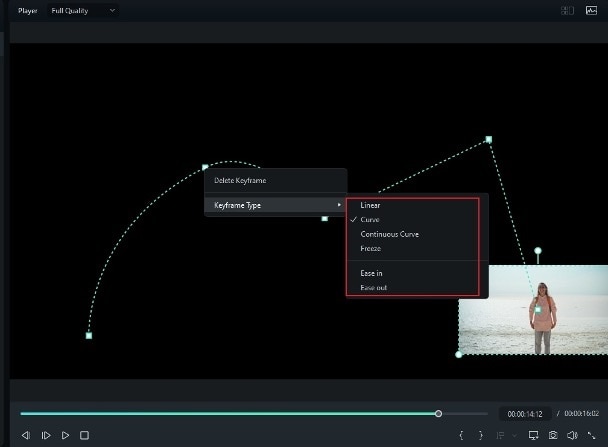Select the keyframe point at bottom left of path
Image resolution: width=608 pixels, height=447 pixels.
click(89, 336)
